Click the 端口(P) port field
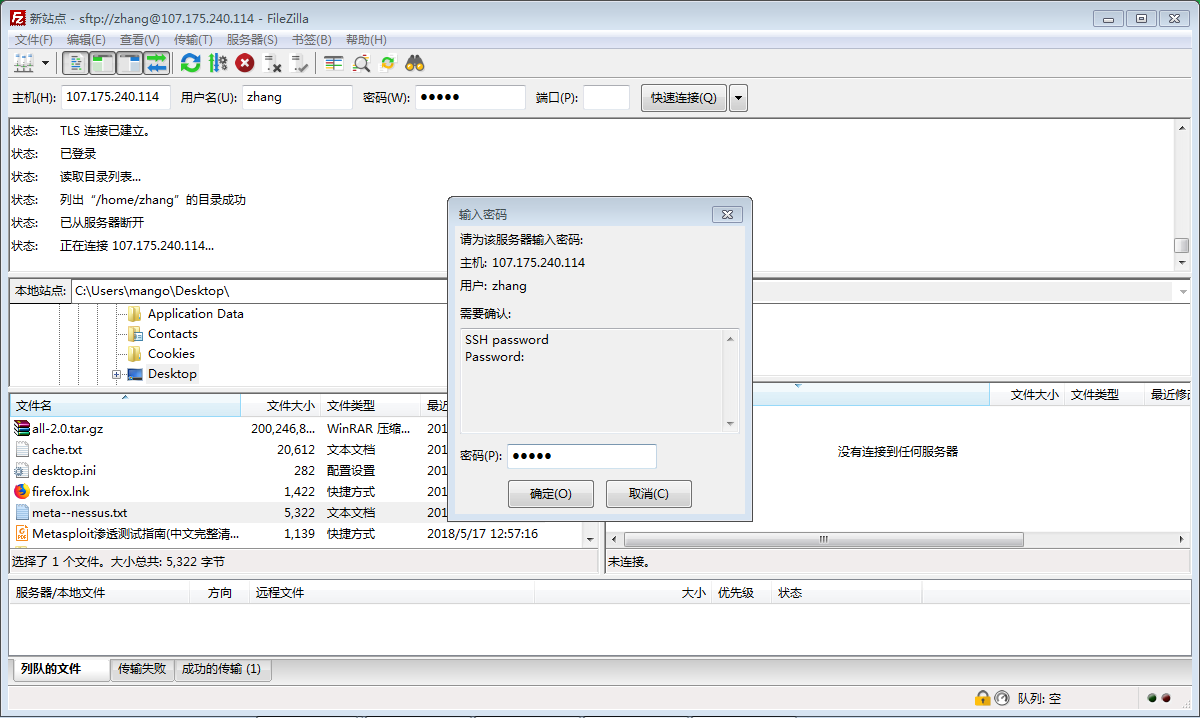The height and width of the screenshot is (718, 1200). pyautogui.click(x=607, y=97)
